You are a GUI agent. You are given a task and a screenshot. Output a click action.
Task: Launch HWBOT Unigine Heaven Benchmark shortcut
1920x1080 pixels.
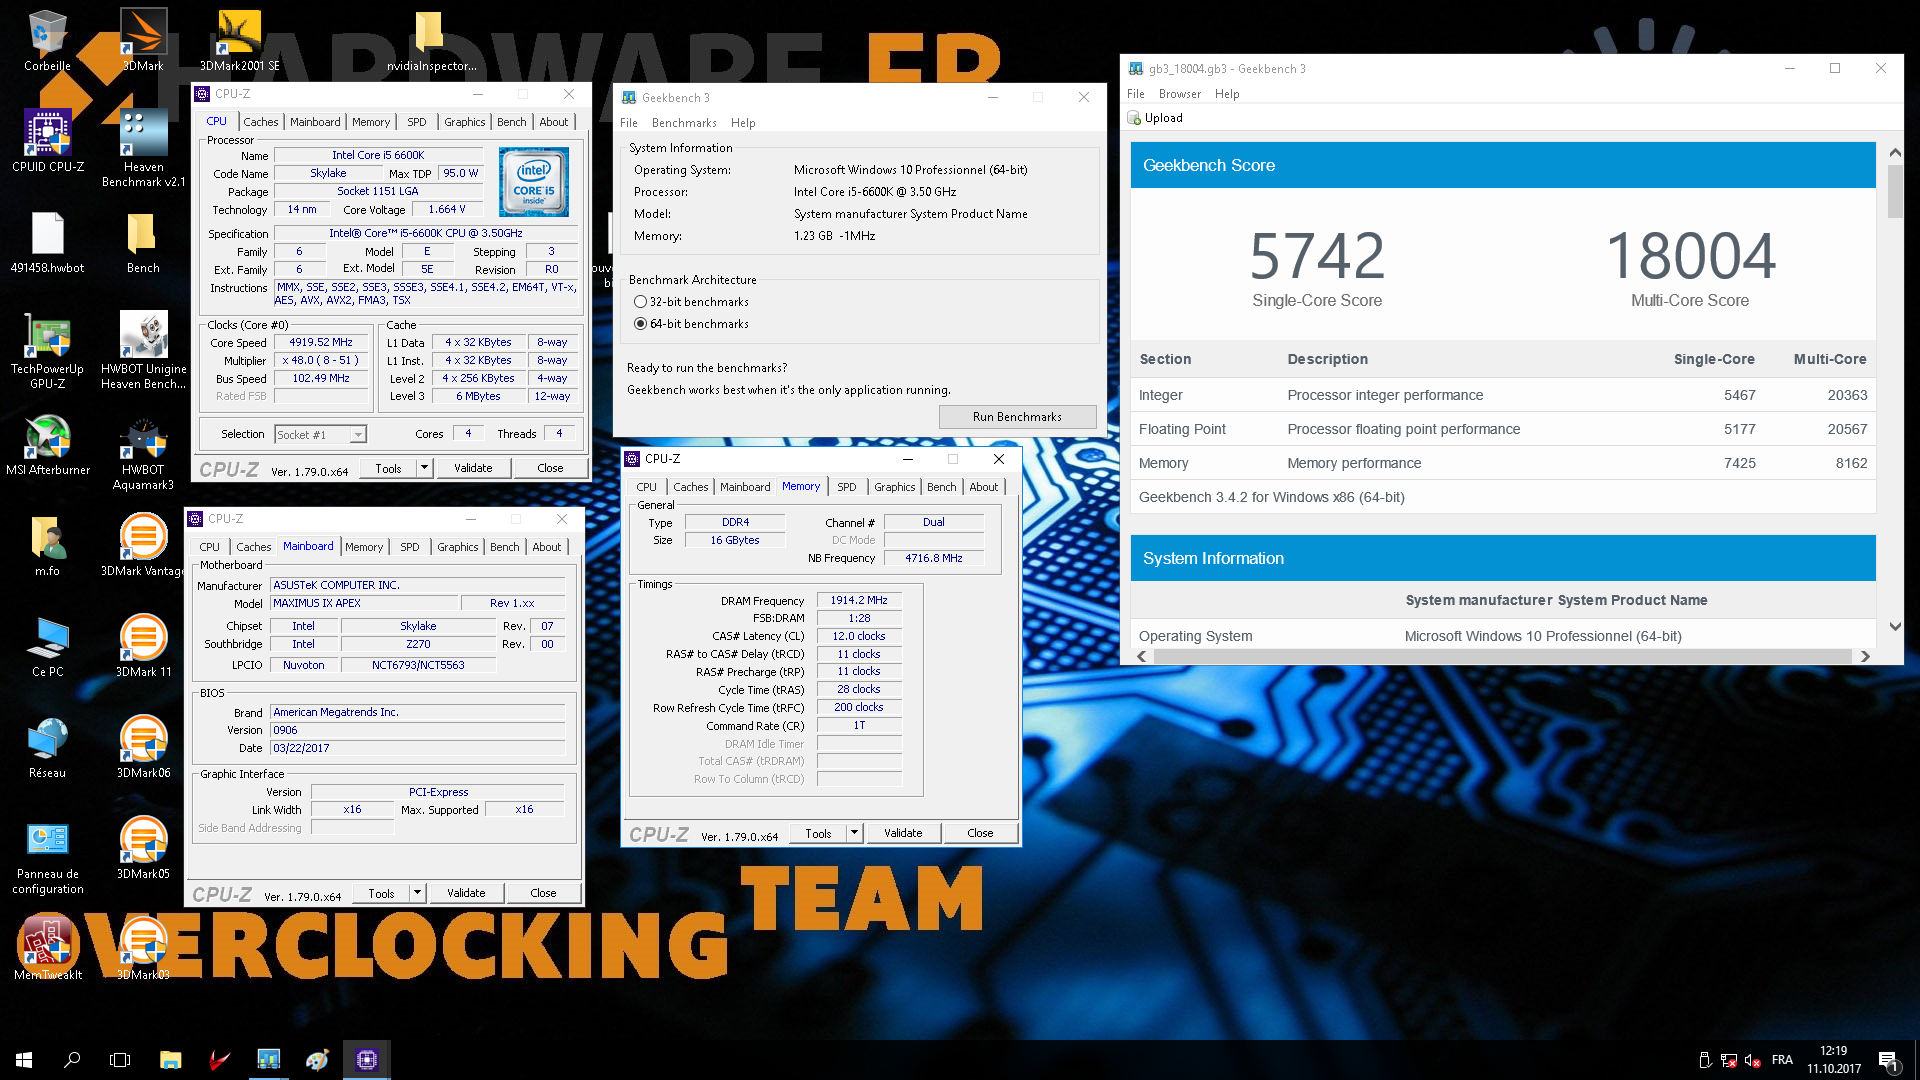[143, 350]
